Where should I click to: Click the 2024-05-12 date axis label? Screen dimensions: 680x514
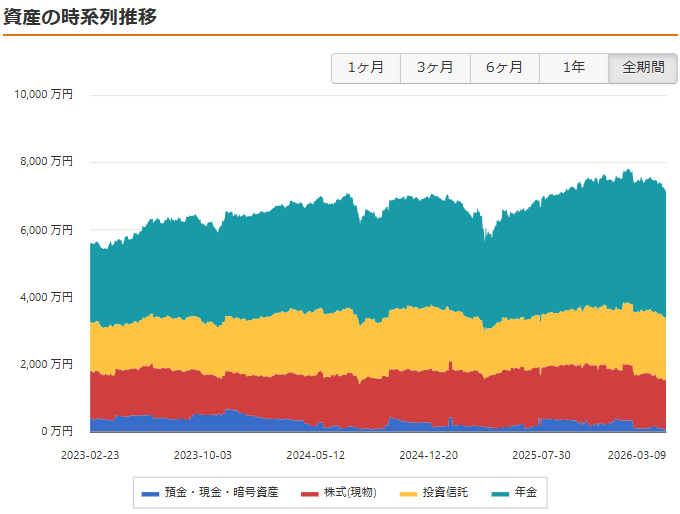(316, 454)
